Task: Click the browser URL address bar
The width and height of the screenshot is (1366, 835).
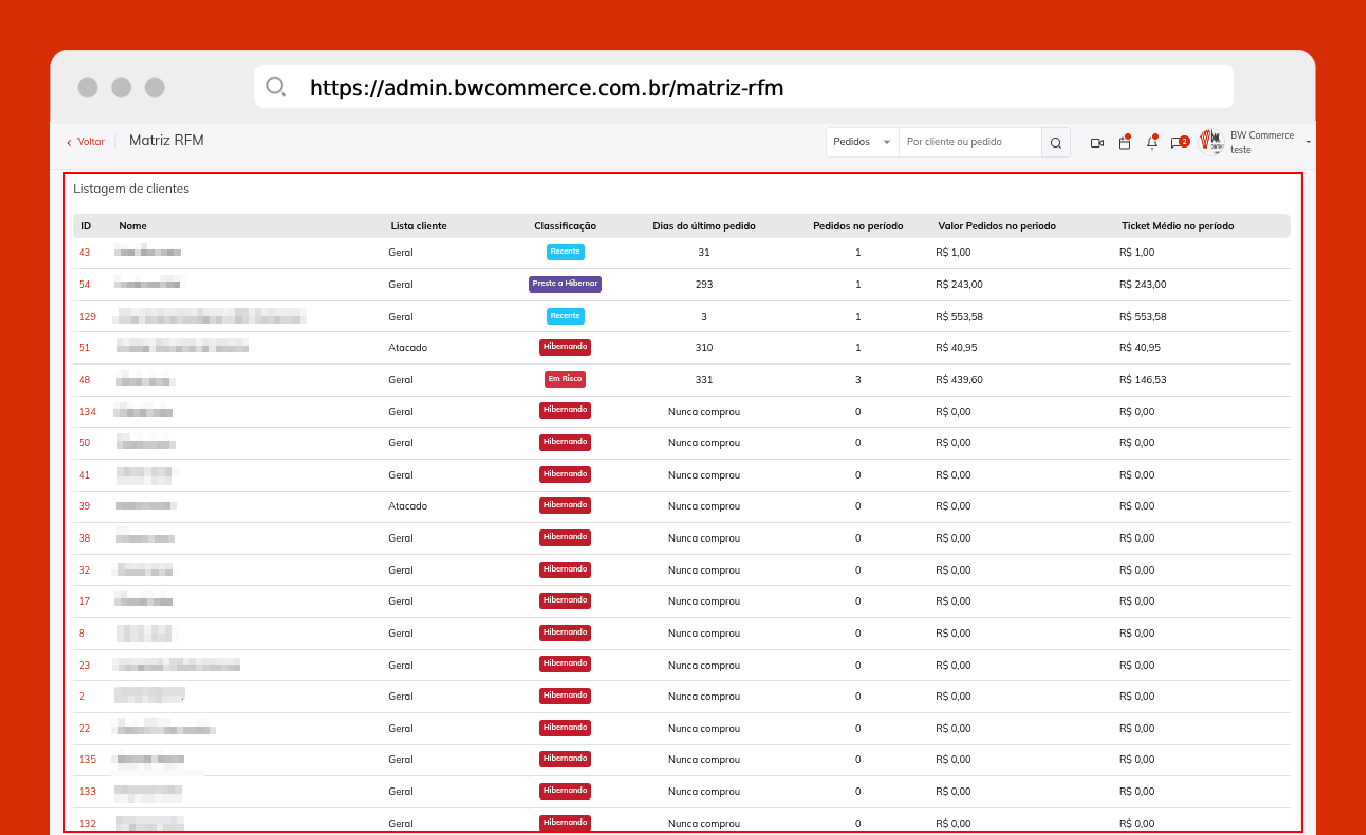Action: coord(744,87)
